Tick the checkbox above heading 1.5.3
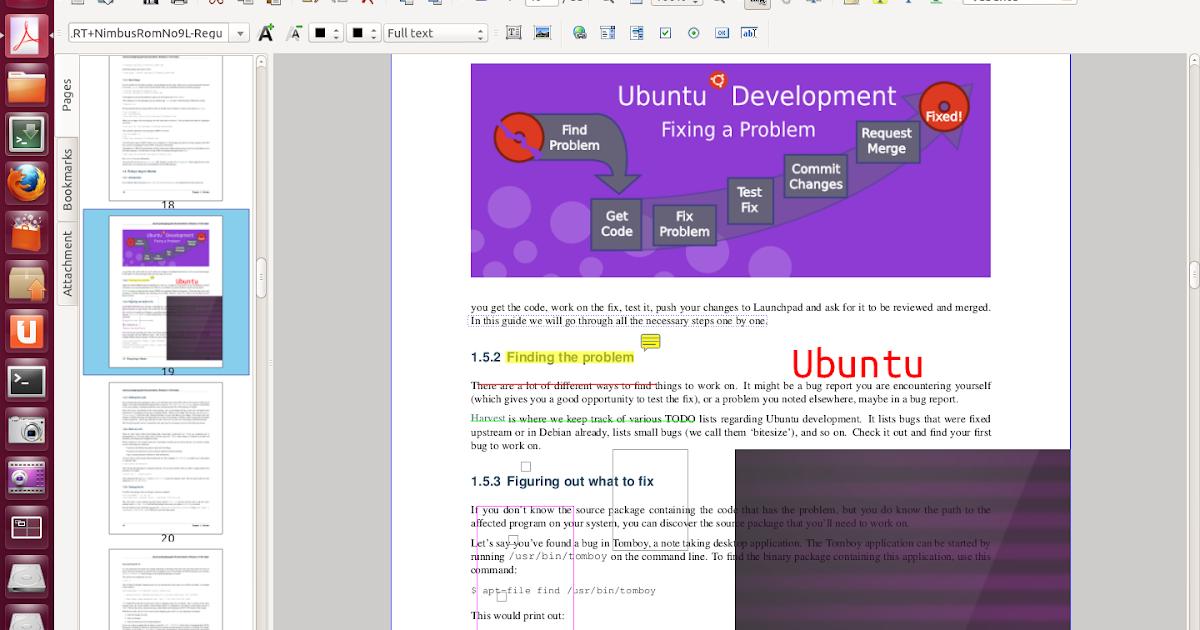Image resolution: width=1200 pixels, height=630 pixels. (526, 466)
